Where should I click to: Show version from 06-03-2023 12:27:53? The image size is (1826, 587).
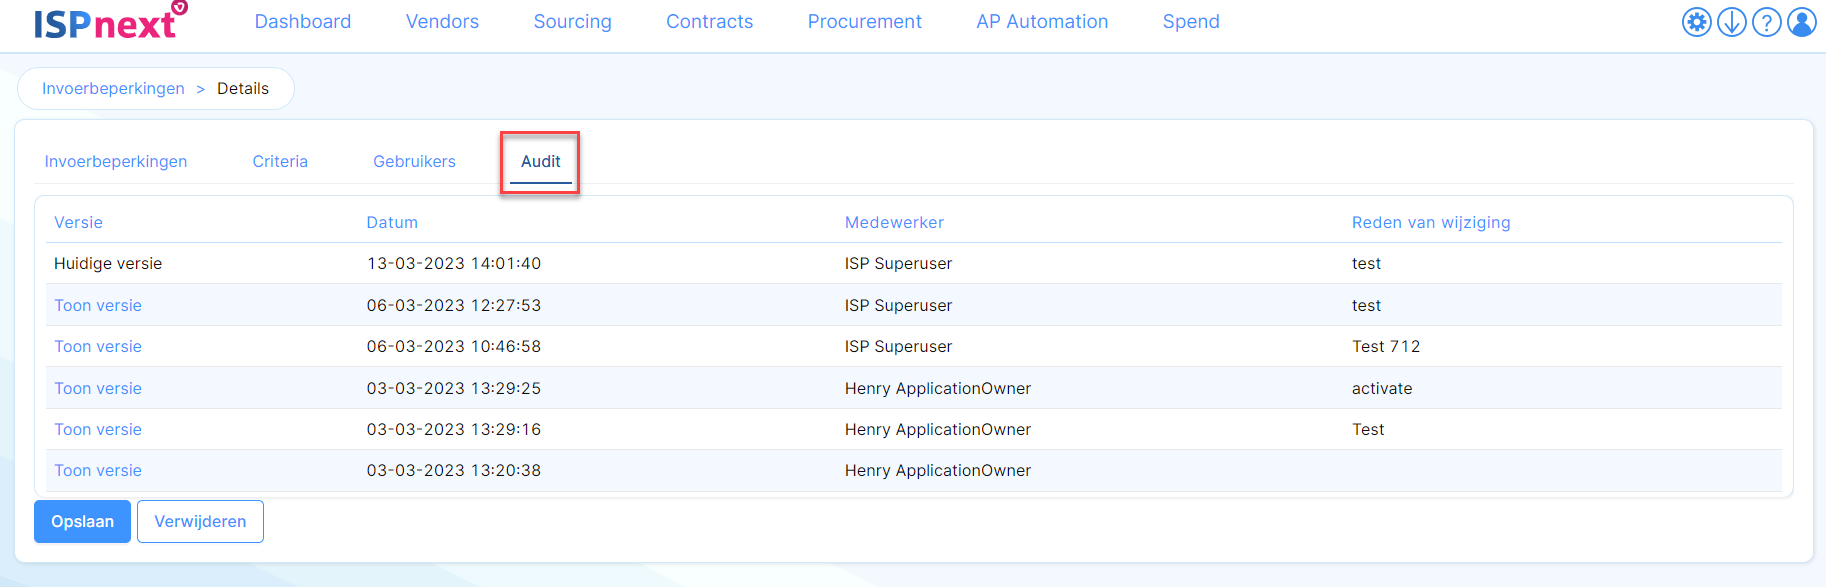point(98,306)
